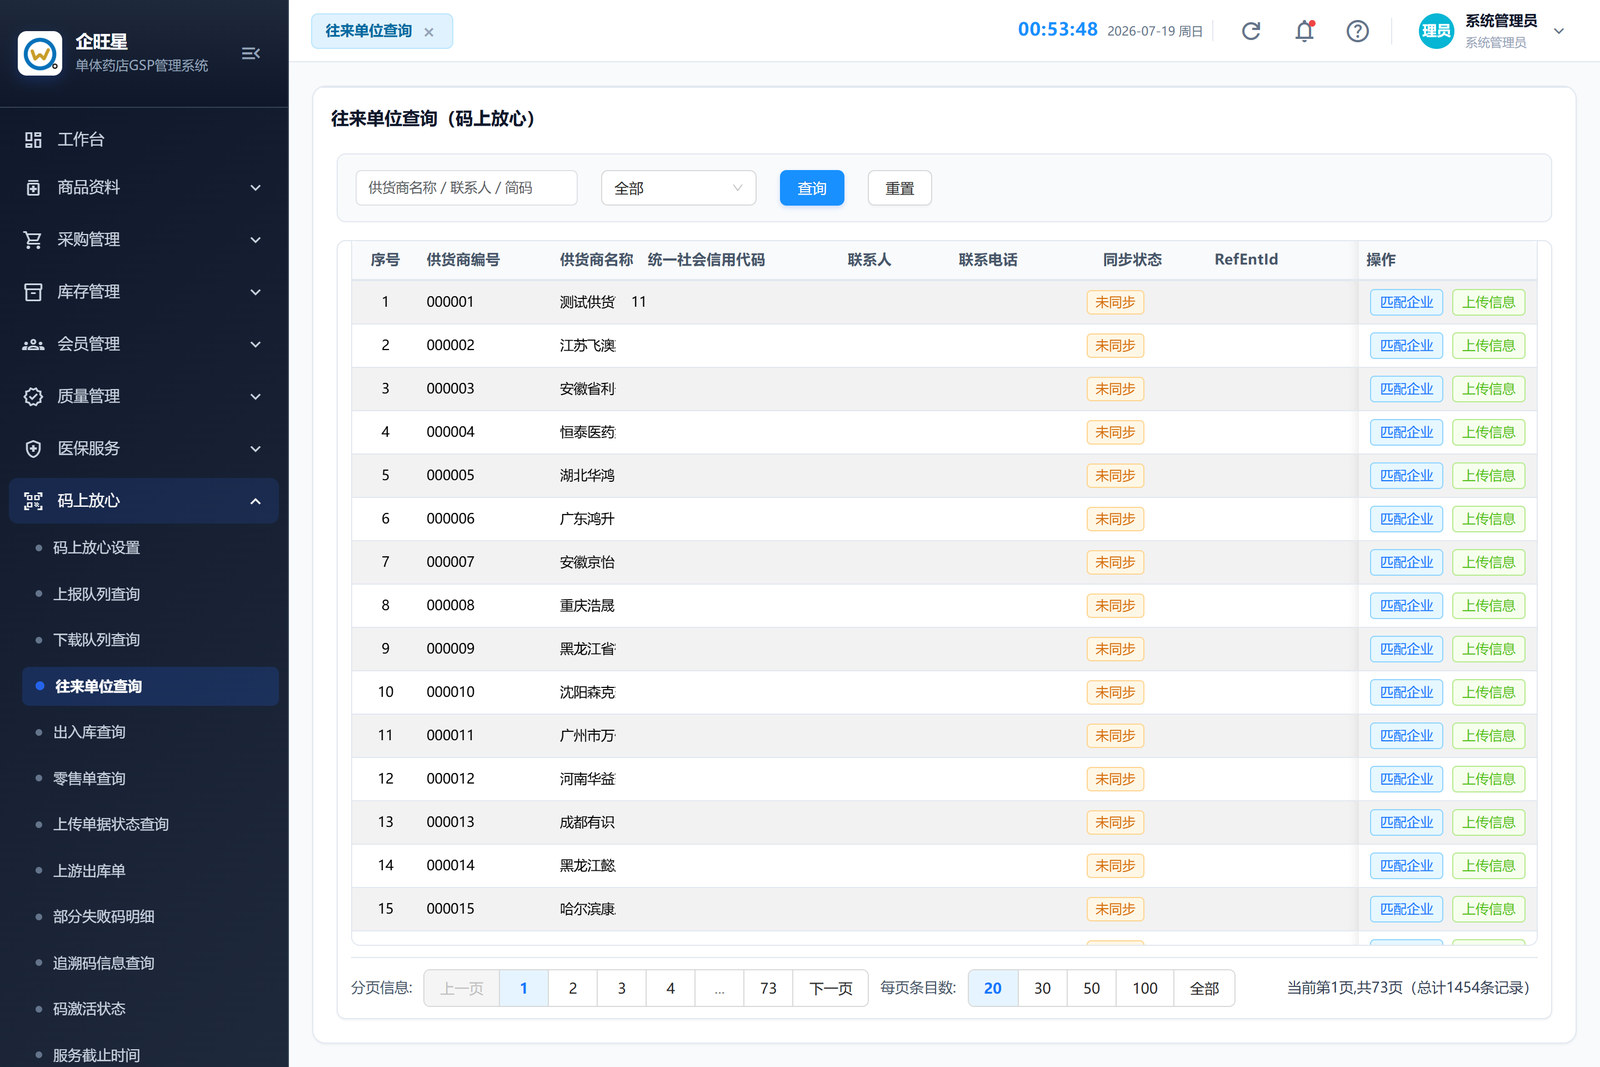Click the 库存管理 box icon
This screenshot has height=1067, width=1600.
(33, 292)
